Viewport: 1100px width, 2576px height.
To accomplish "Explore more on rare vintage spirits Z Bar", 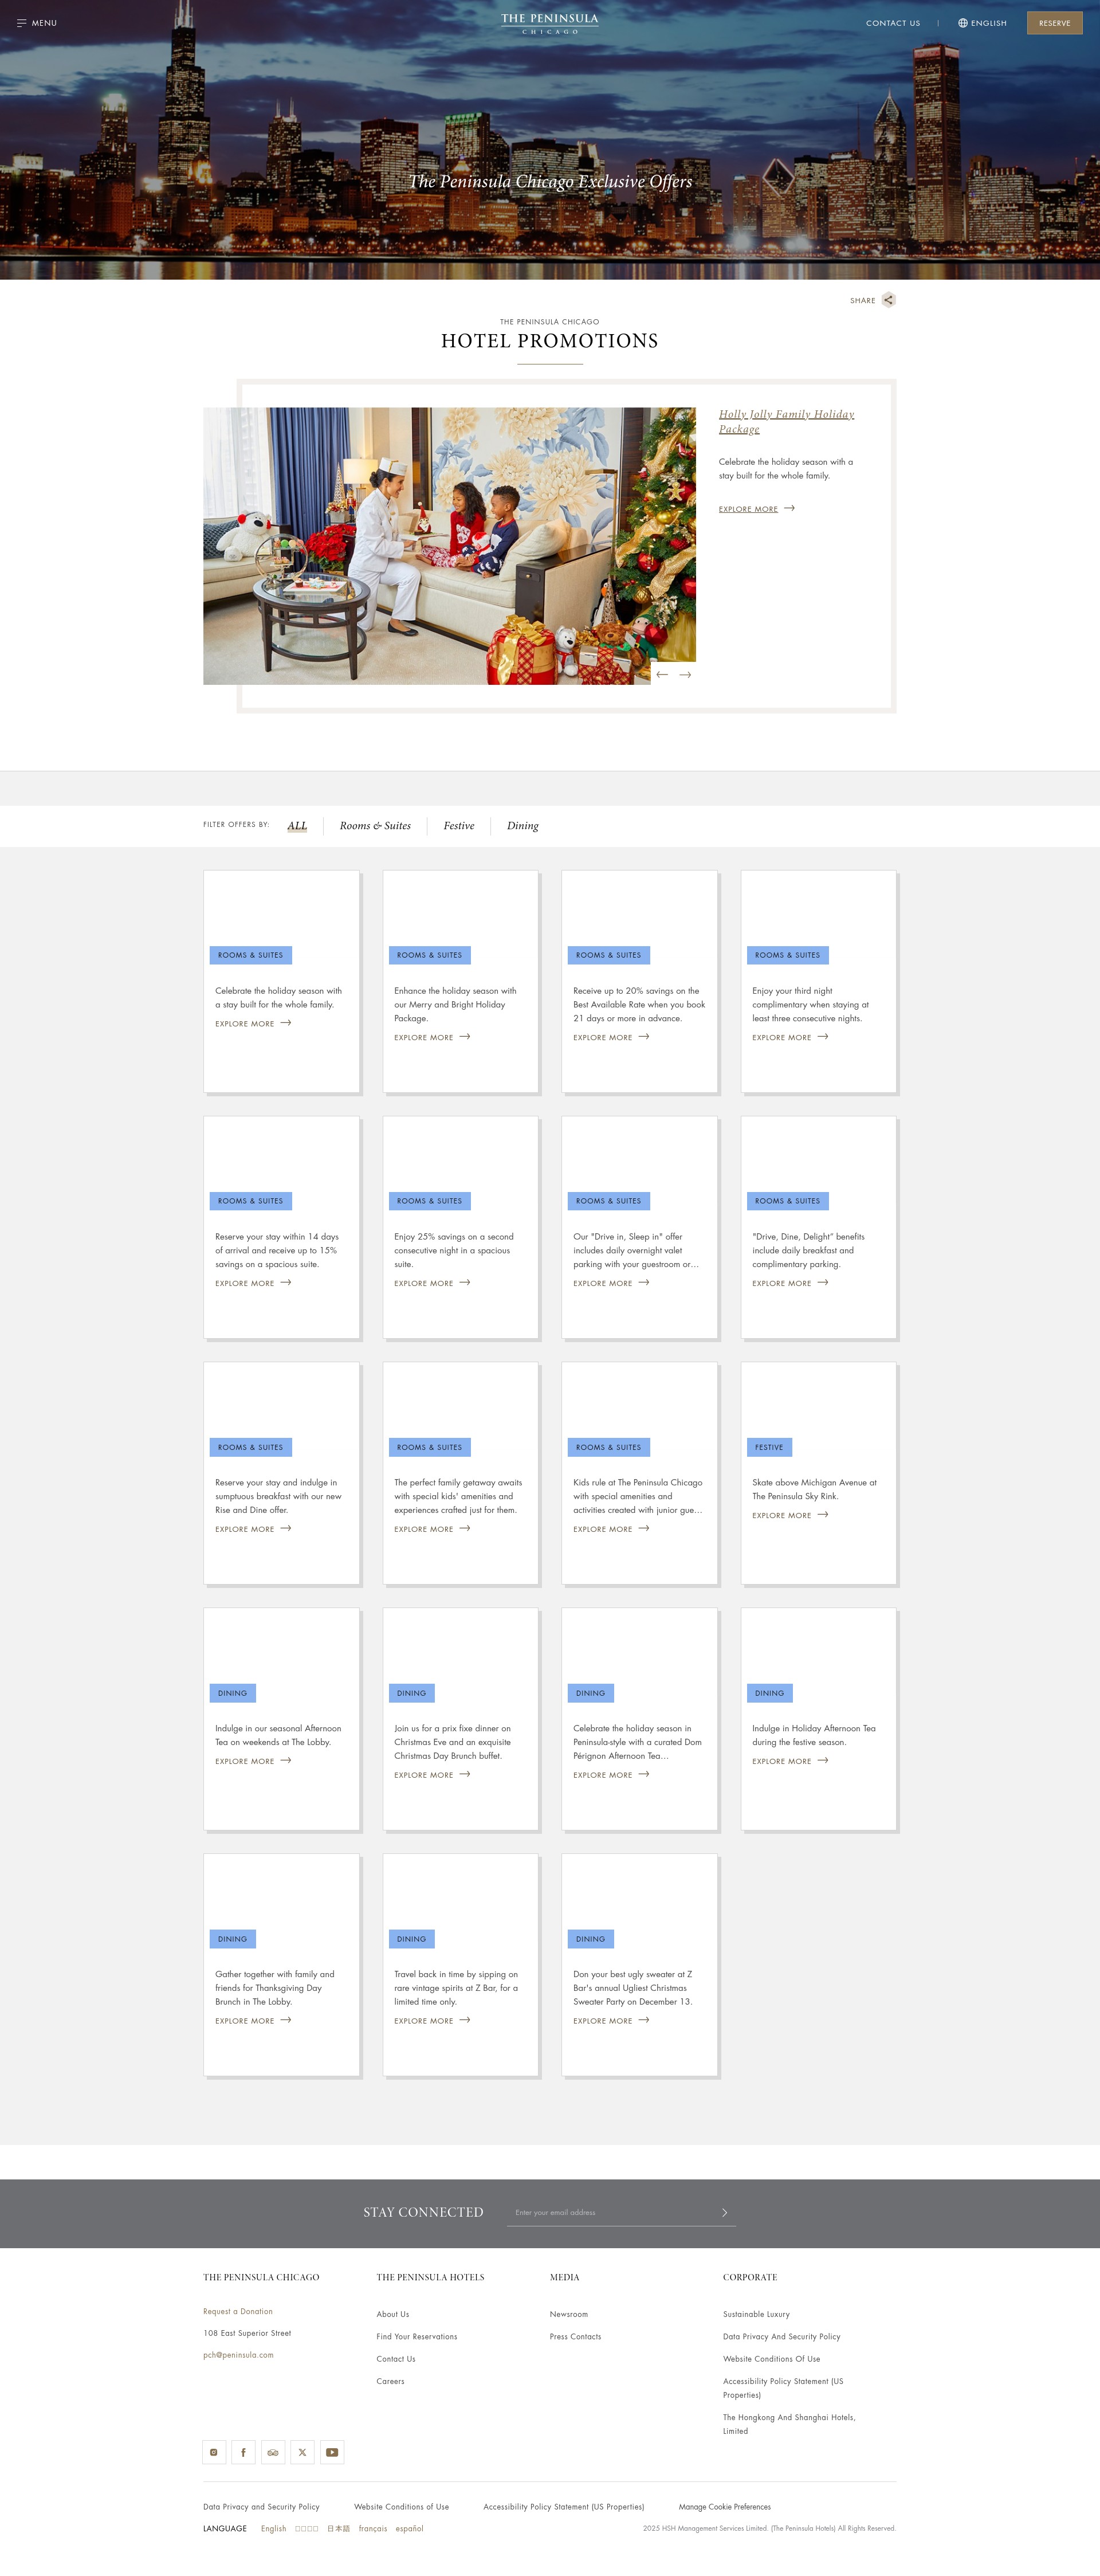I will (432, 2021).
